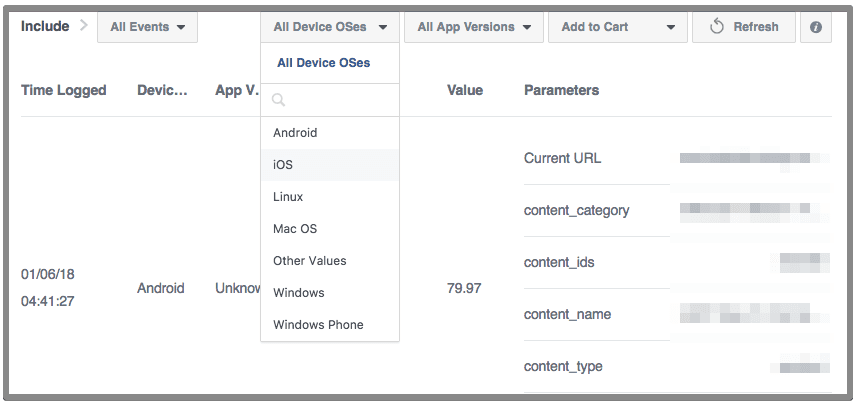
Task: Click the info icon next to Refresh
Action: tap(816, 28)
